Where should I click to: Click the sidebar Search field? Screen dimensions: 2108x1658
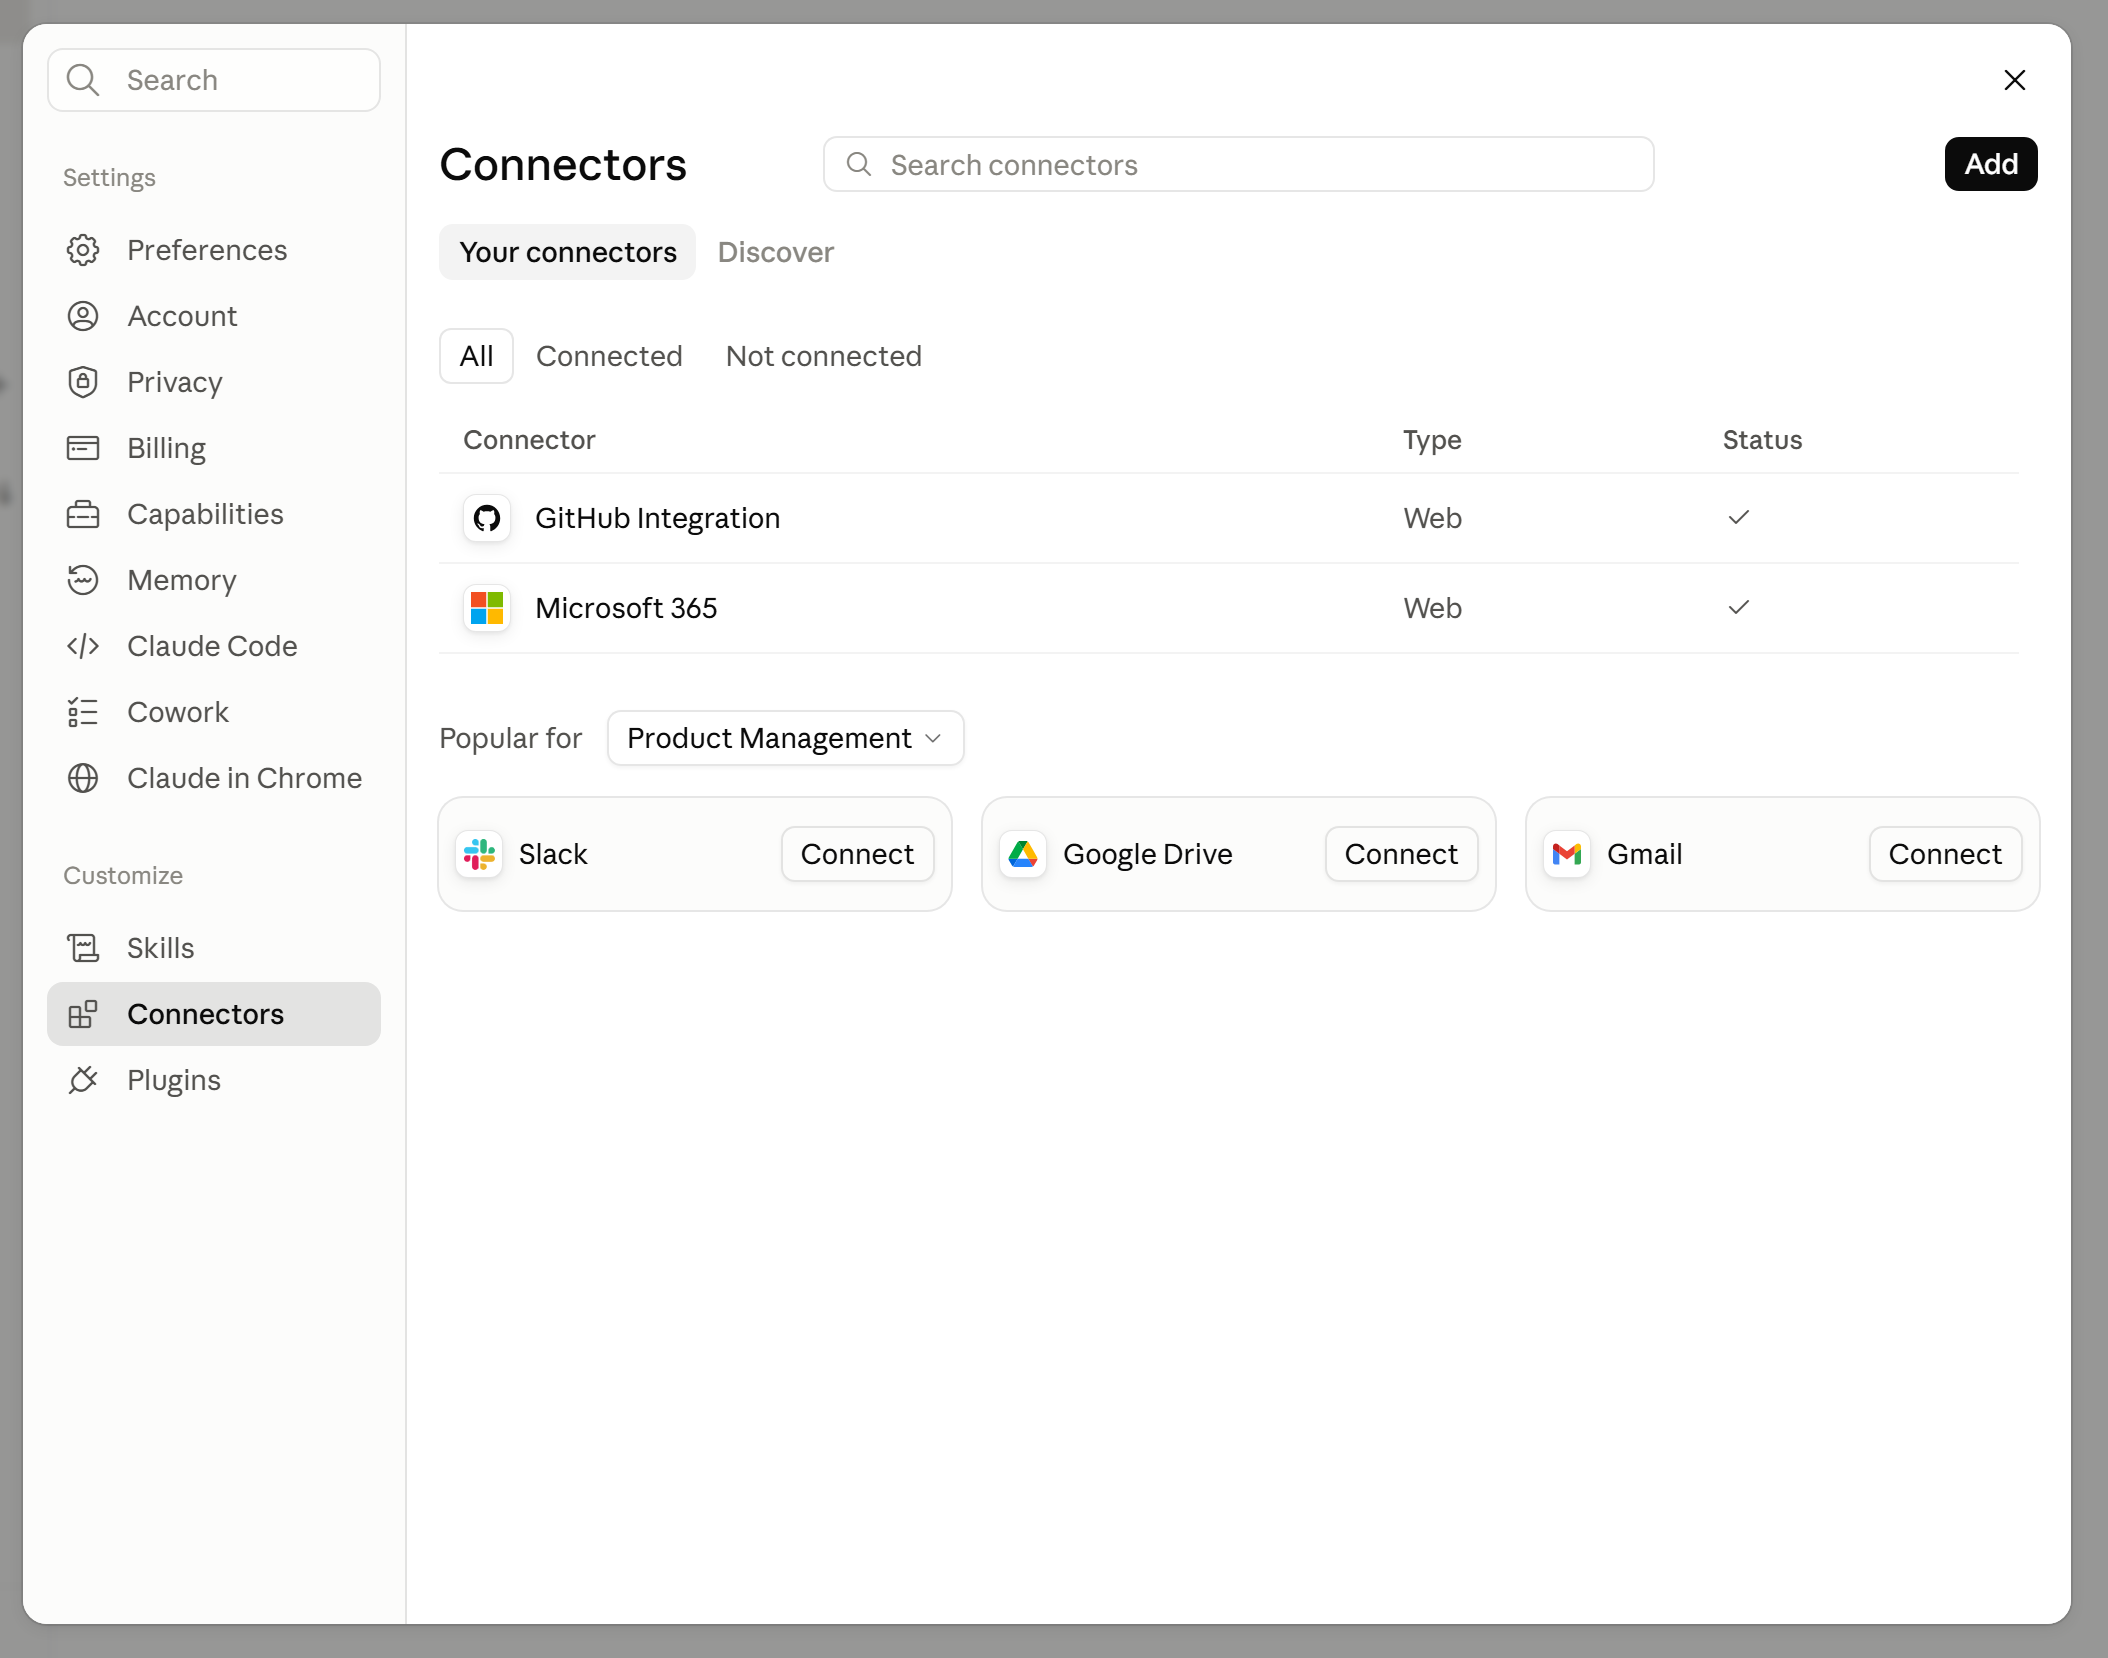214,80
